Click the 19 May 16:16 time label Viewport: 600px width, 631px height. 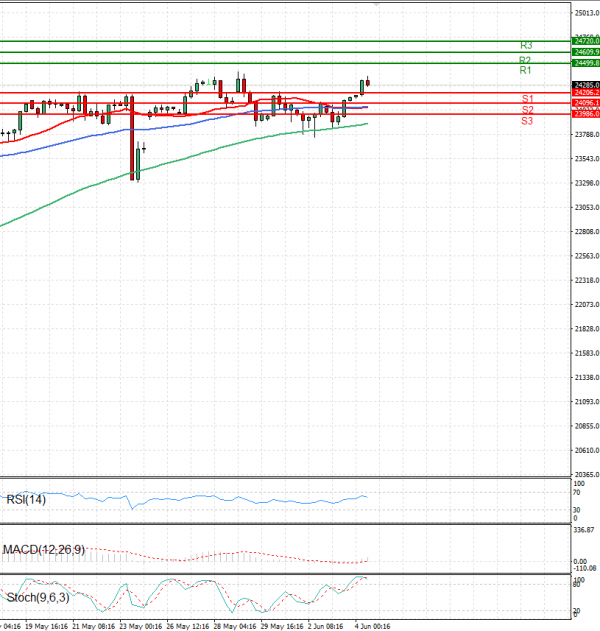(x=46, y=627)
